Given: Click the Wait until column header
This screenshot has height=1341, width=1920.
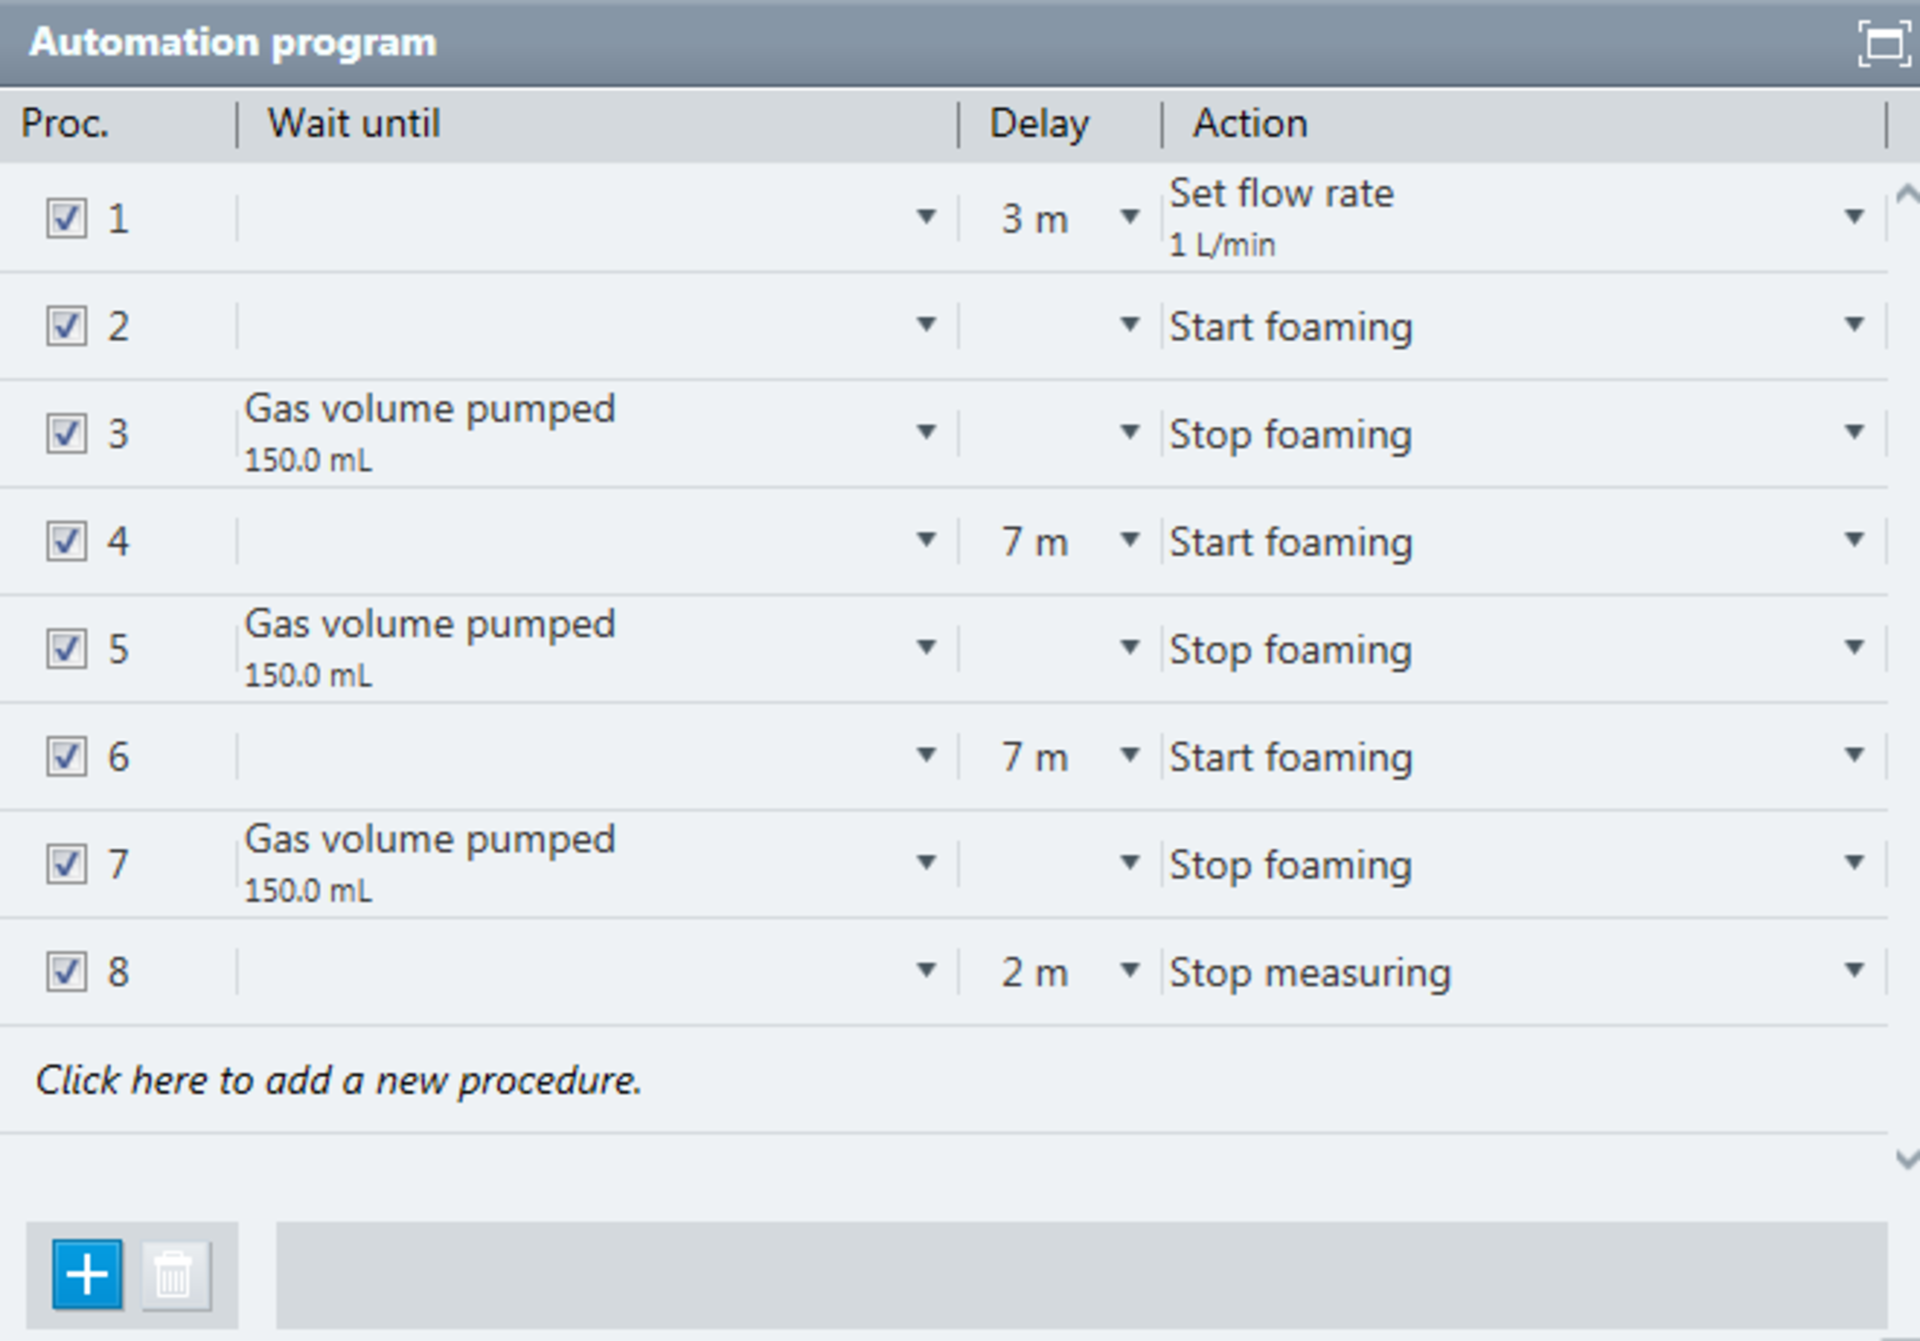Looking at the screenshot, I should (354, 124).
